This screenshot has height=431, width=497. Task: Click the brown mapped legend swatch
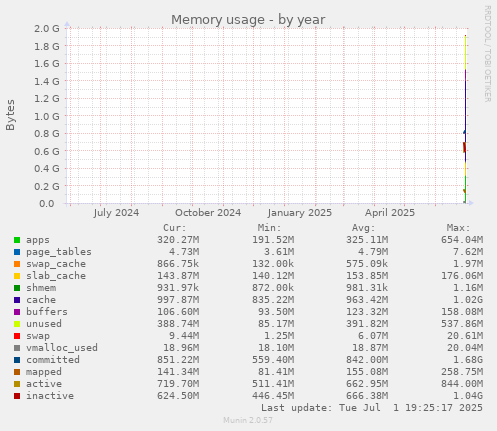(17, 372)
